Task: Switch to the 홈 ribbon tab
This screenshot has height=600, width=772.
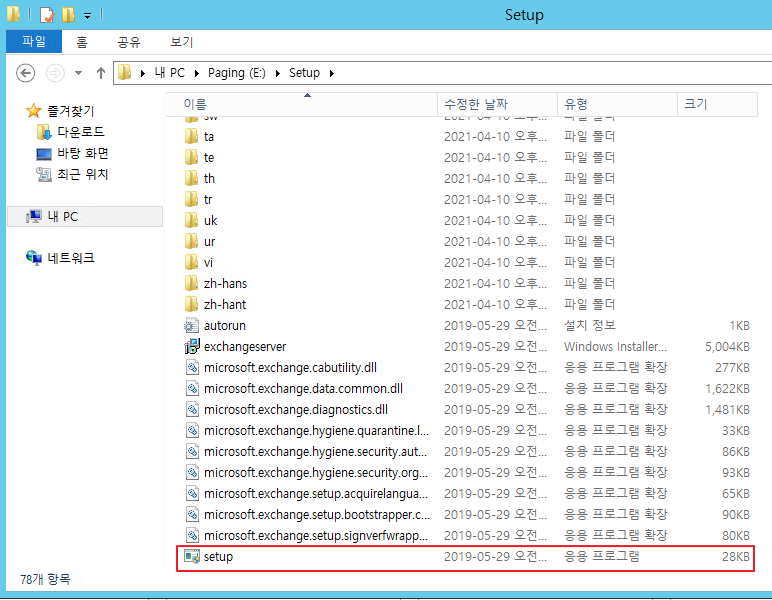Action: (82, 42)
